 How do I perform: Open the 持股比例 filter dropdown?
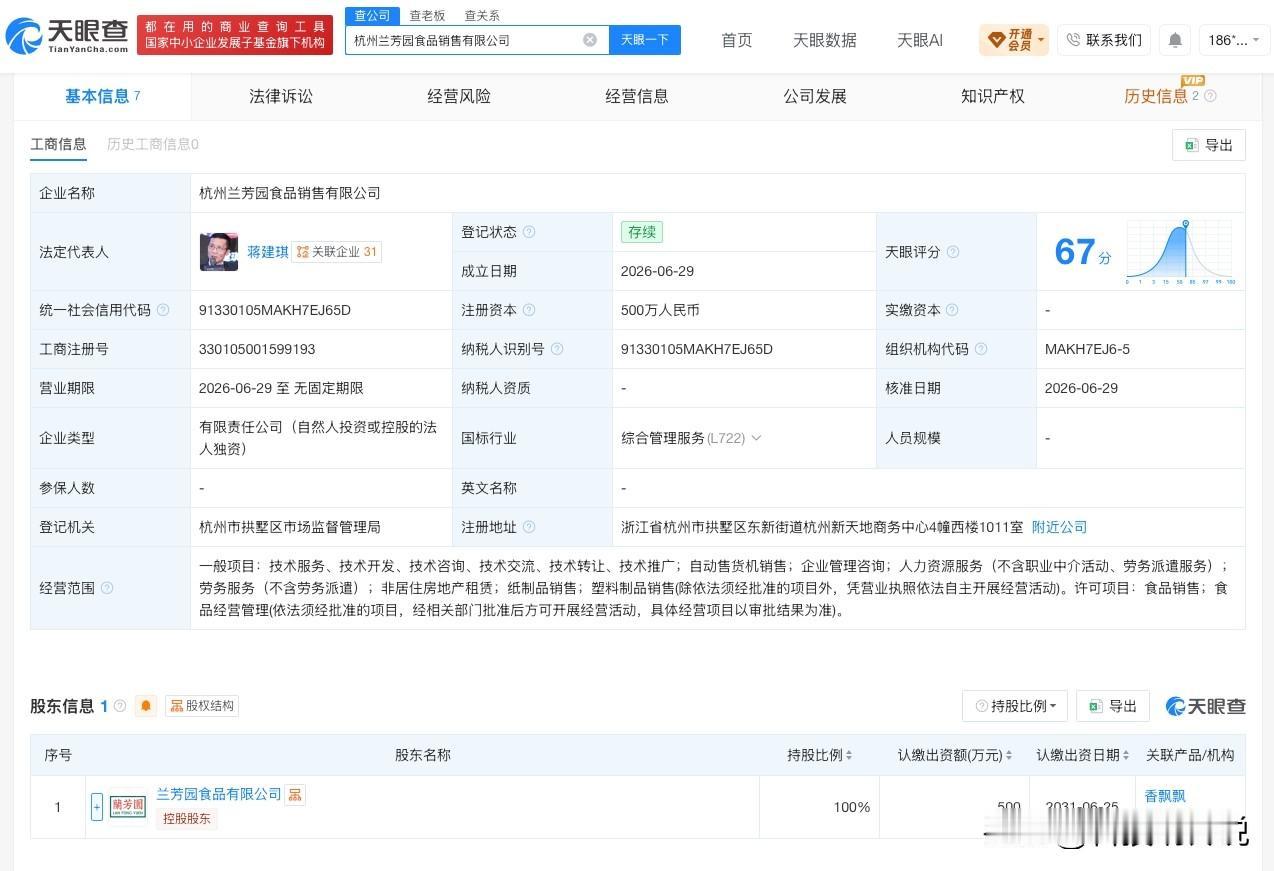click(x=1015, y=706)
